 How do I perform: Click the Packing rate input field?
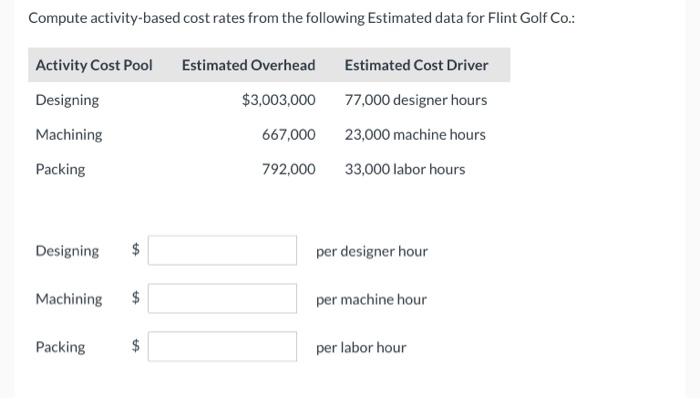222,346
